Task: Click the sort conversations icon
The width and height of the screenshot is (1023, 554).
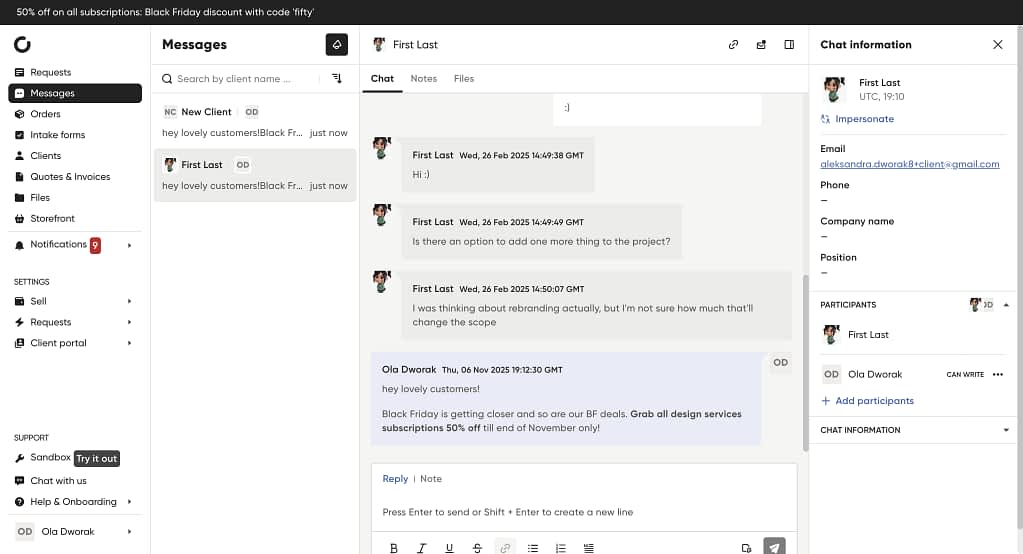Action: [x=337, y=78]
